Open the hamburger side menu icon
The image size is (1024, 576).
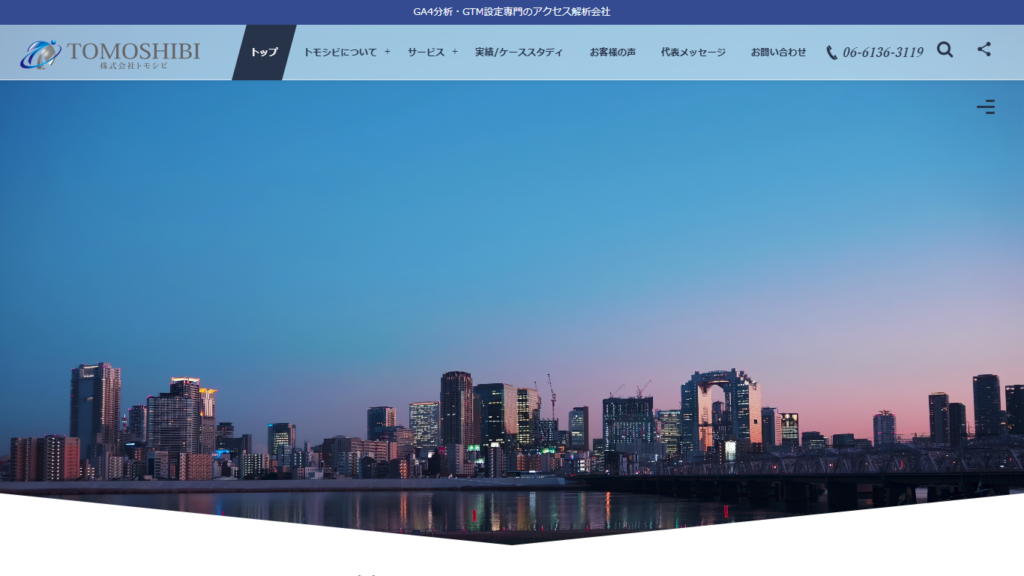(986, 107)
